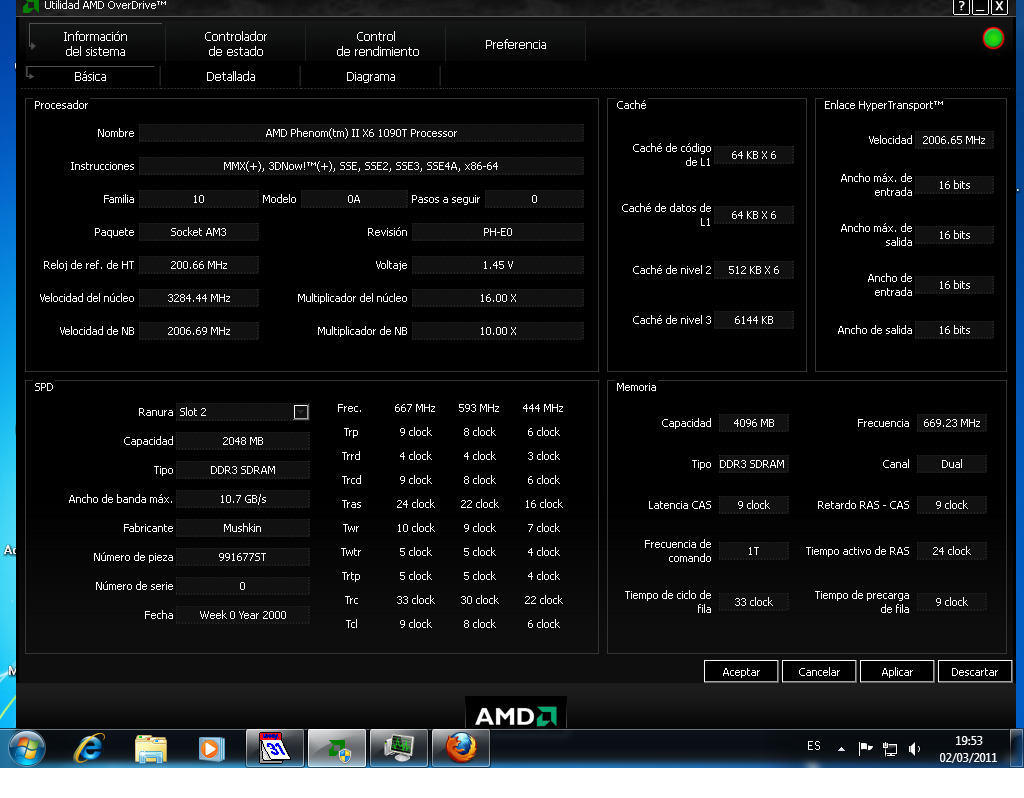Screen dimensions: 1024x798
Task: Click the help question mark button
Action: coord(961,7)
